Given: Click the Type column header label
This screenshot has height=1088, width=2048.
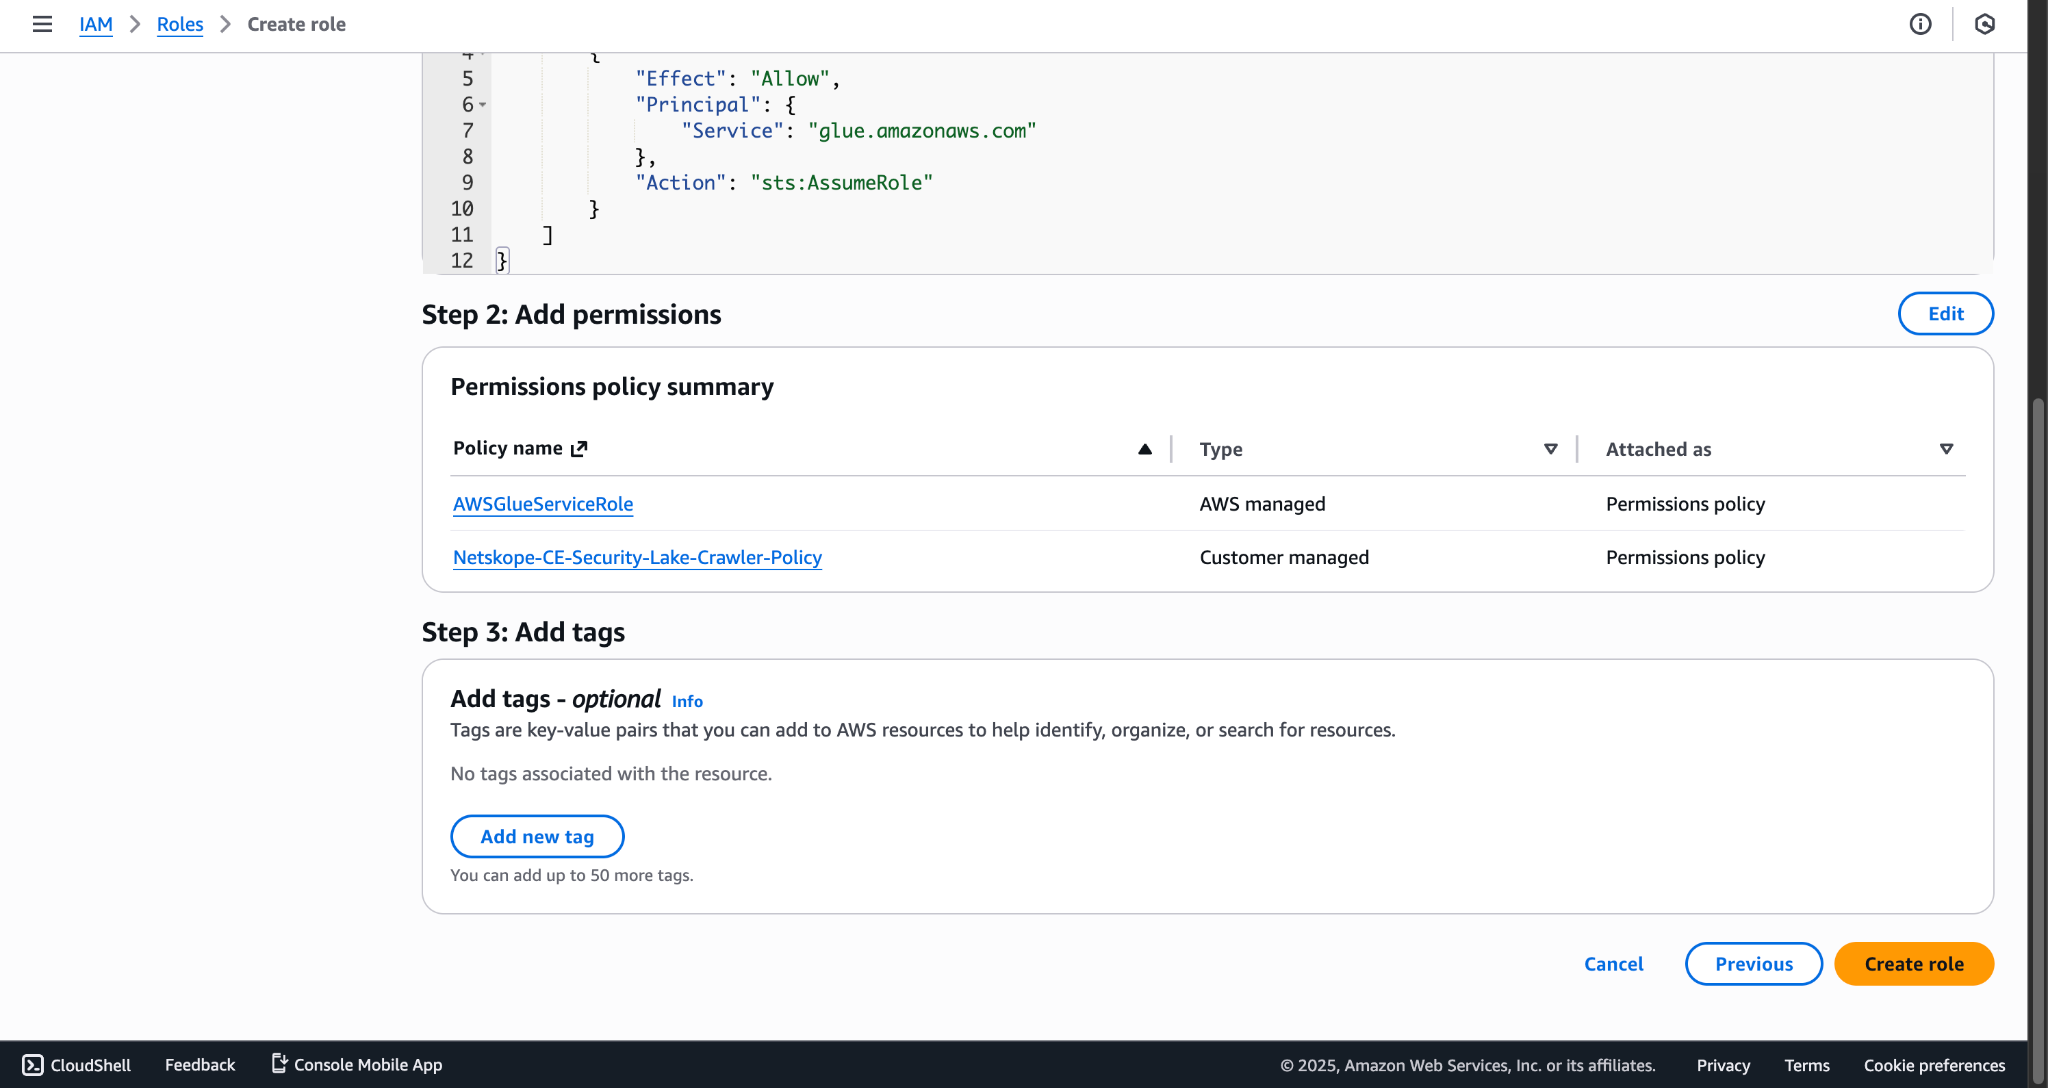Looking at the screenshot, I should click(1221, 449).
